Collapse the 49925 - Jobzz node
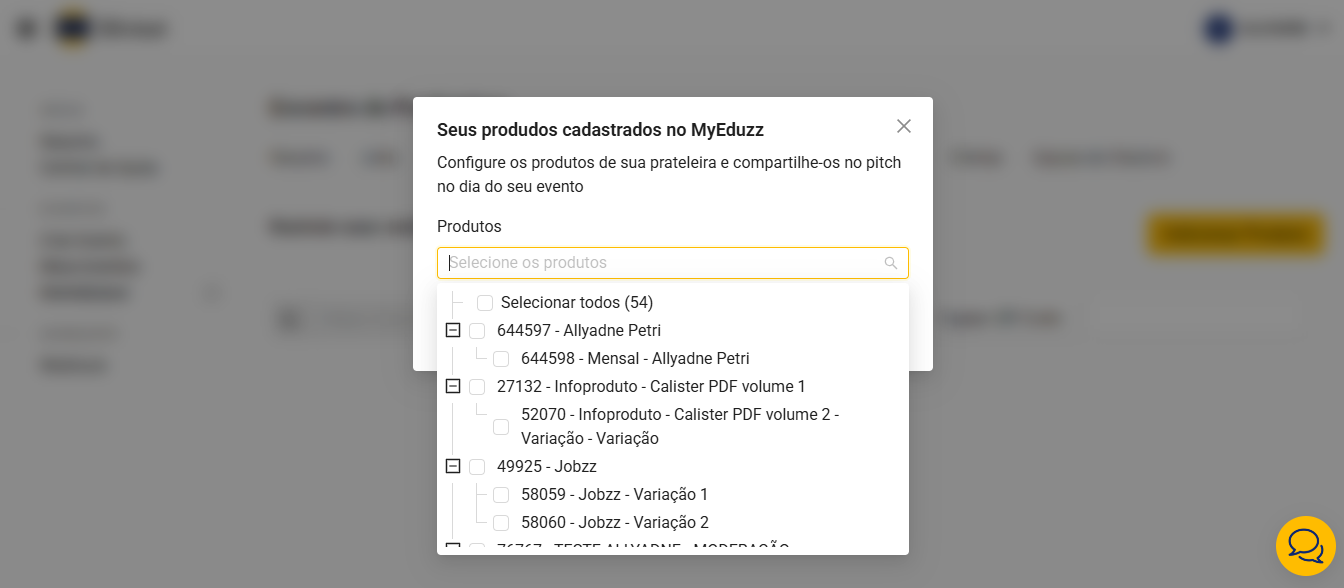This screenshot has width=1344, height=588. 453,467
